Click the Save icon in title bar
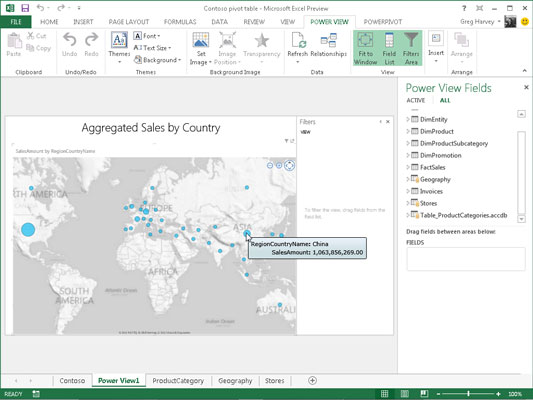 tap(25, 8)
